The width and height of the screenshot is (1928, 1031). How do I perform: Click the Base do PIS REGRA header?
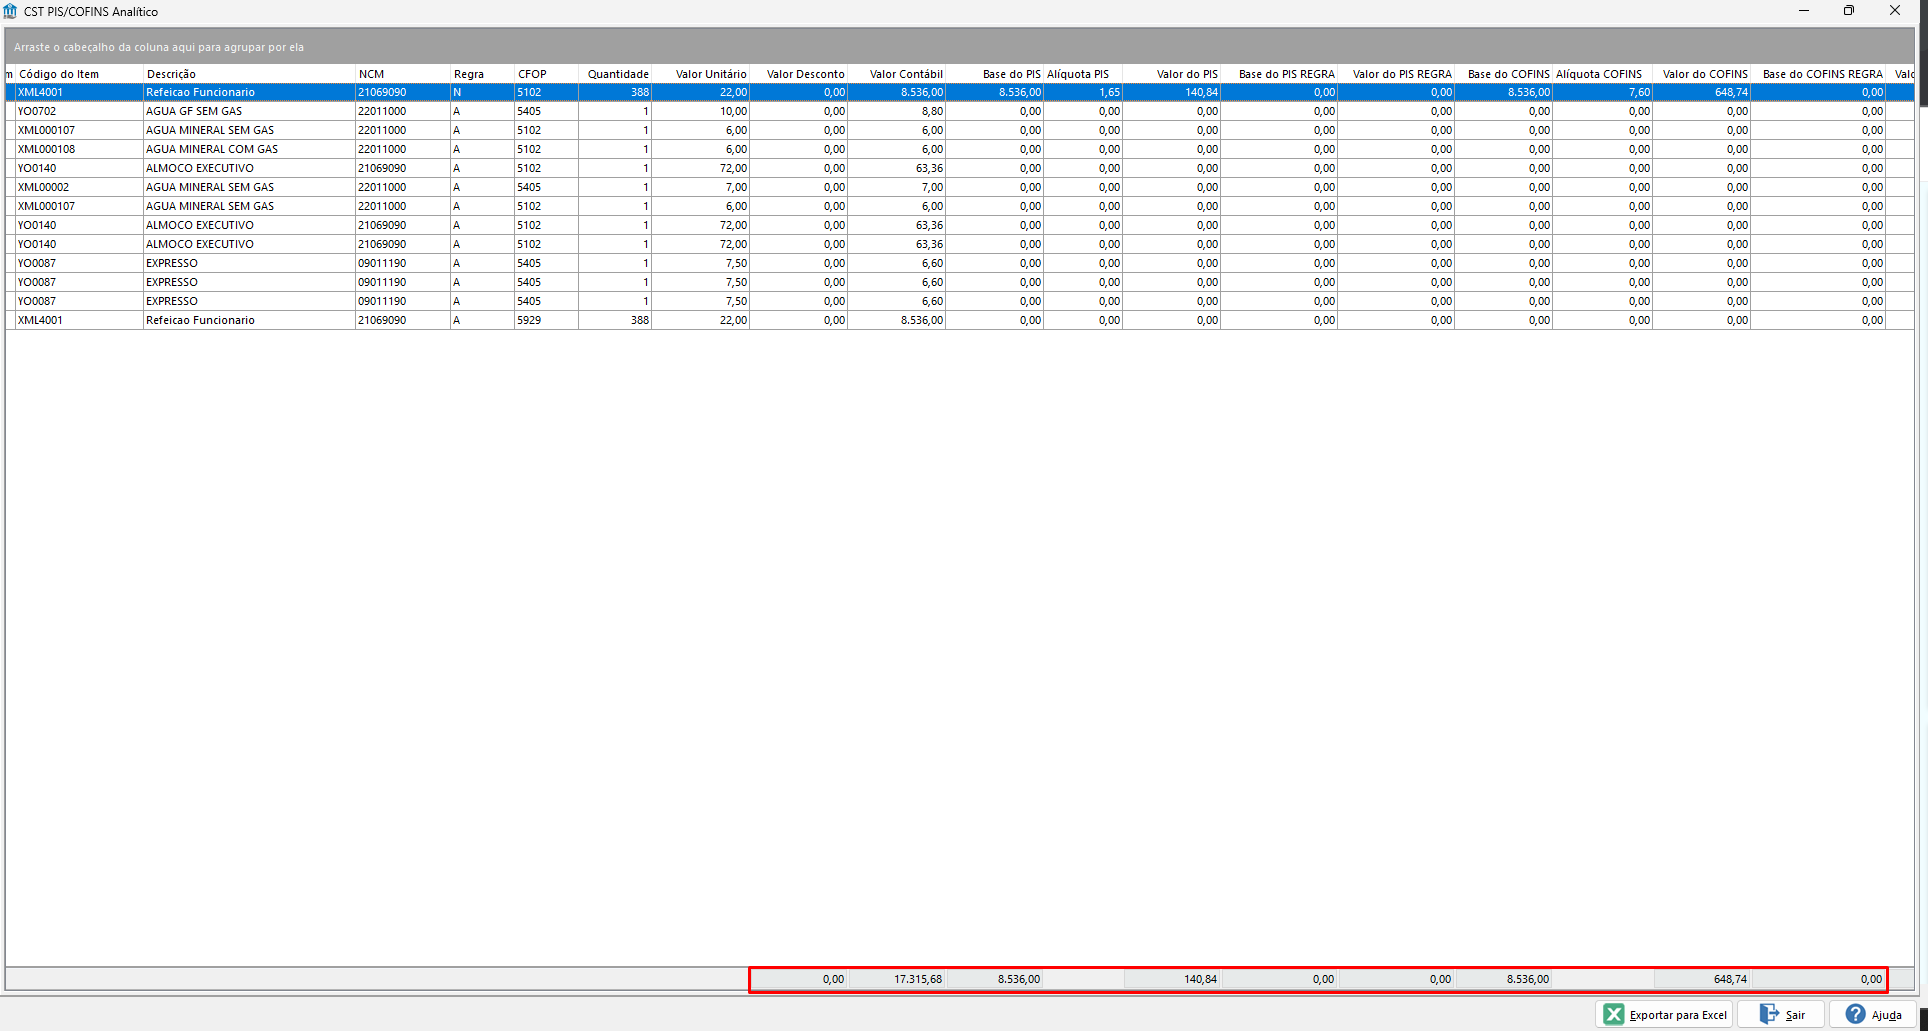[x=1279, y=74]
